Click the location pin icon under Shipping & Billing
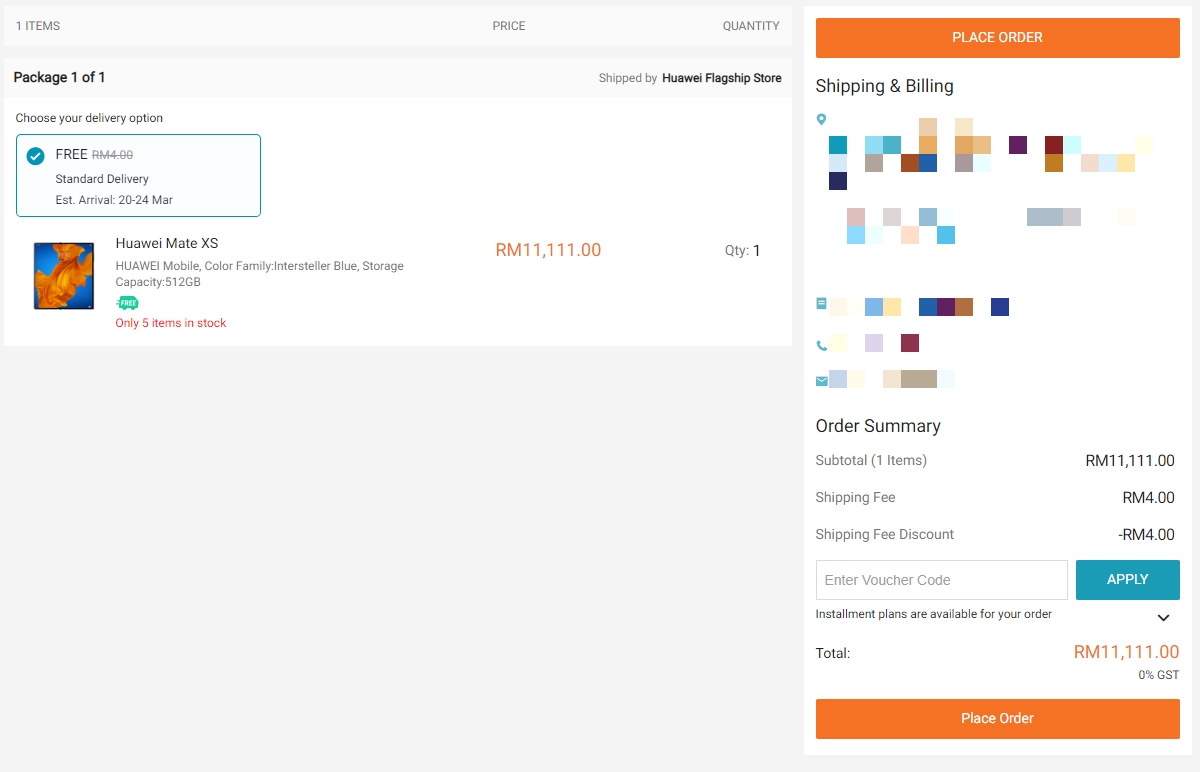The width and height of the screenshot is (1200, 772). pyautogui.click(x=822, y=120)
